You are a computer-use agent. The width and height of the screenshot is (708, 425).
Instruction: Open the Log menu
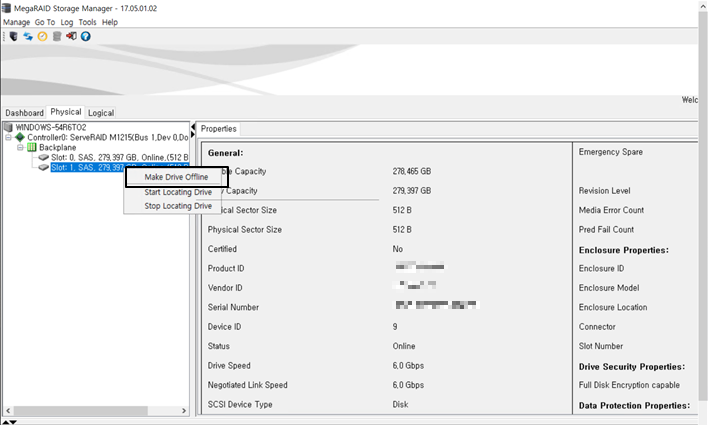pyautogui.click(x=67, y=22)
